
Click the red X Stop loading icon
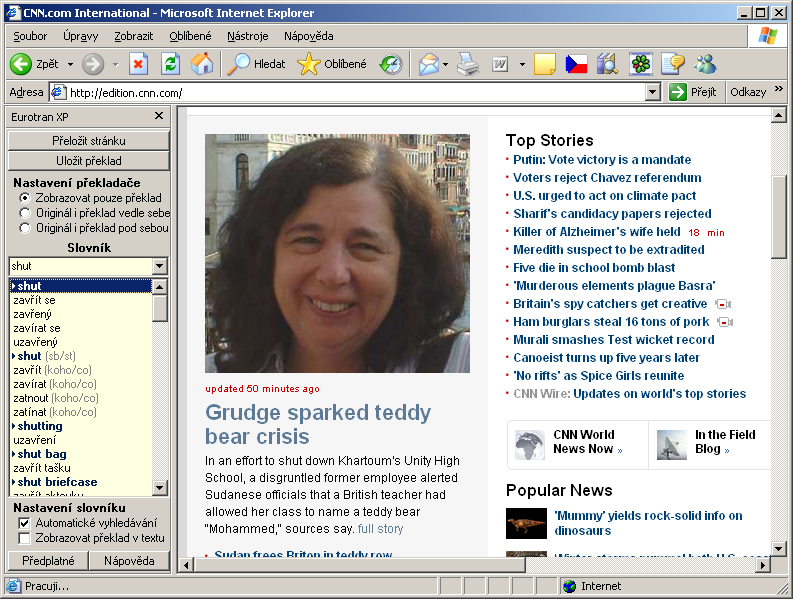pyautogui.click(x=138, y=64)
